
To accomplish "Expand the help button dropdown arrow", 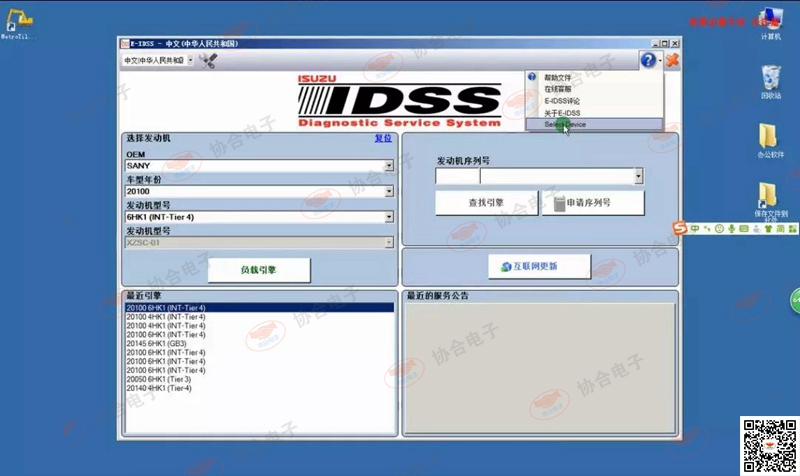I will coord(660,61).
